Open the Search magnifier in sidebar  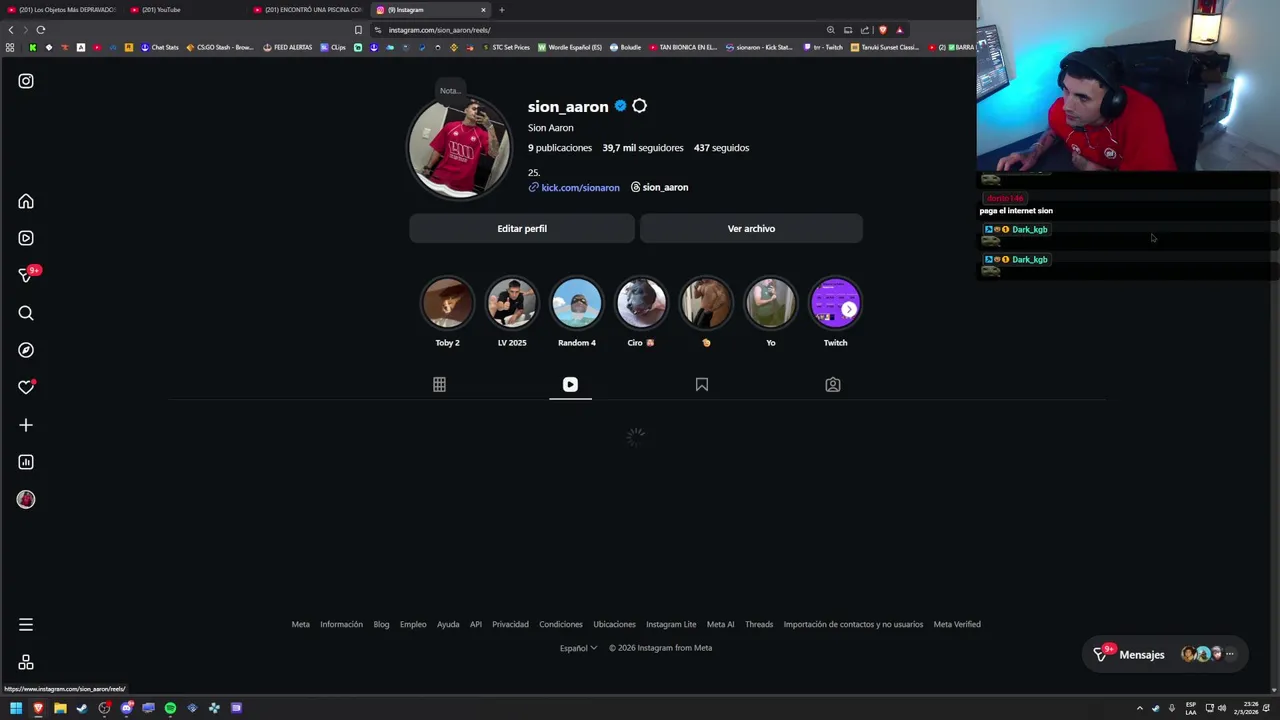pyautogui.click(x=26, y=313)
